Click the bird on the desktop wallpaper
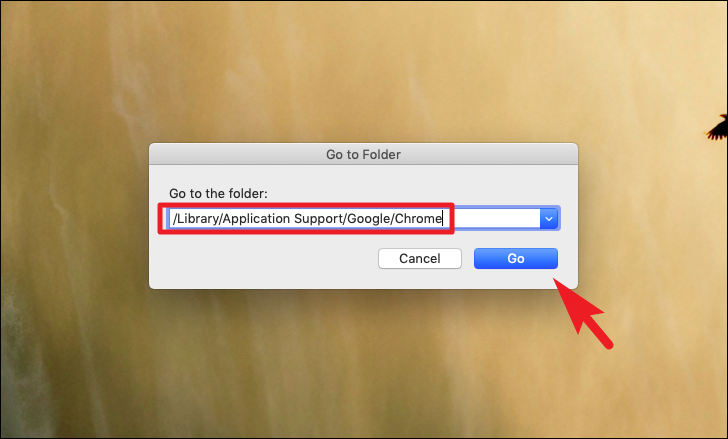This screenshot has width=728, height=439. click(717, 127)
